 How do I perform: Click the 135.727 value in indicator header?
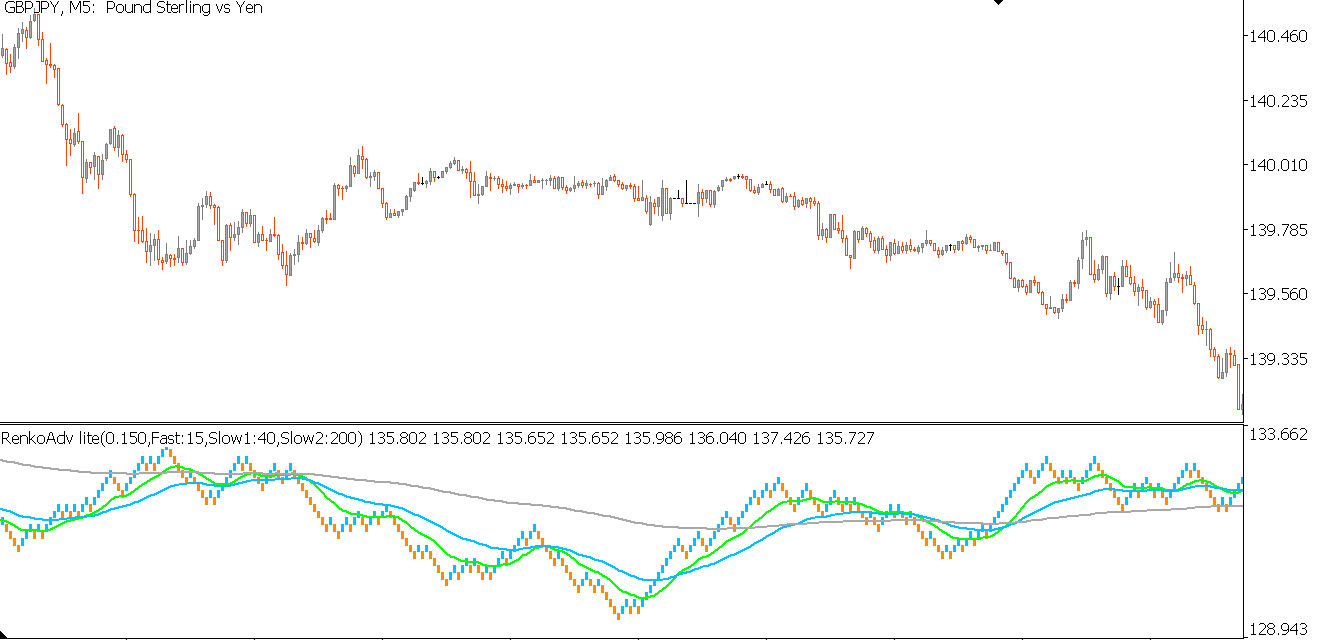click(x=845, y=438)
